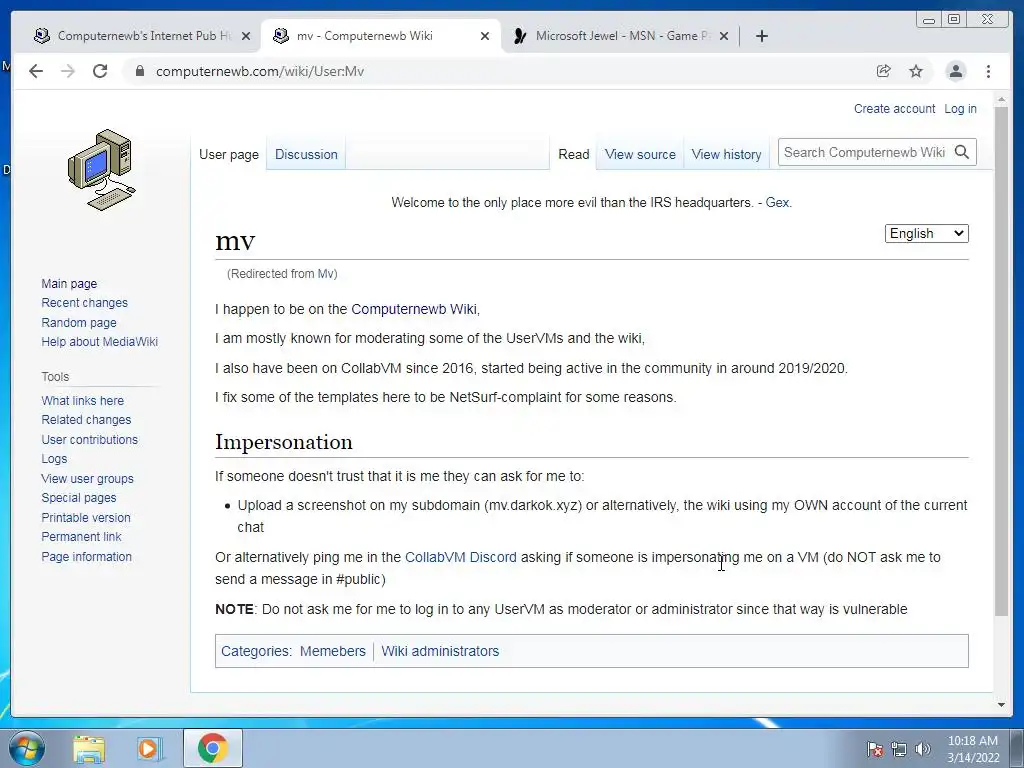
Task: Open Help about MediaWiki
Action: [99, 342]
